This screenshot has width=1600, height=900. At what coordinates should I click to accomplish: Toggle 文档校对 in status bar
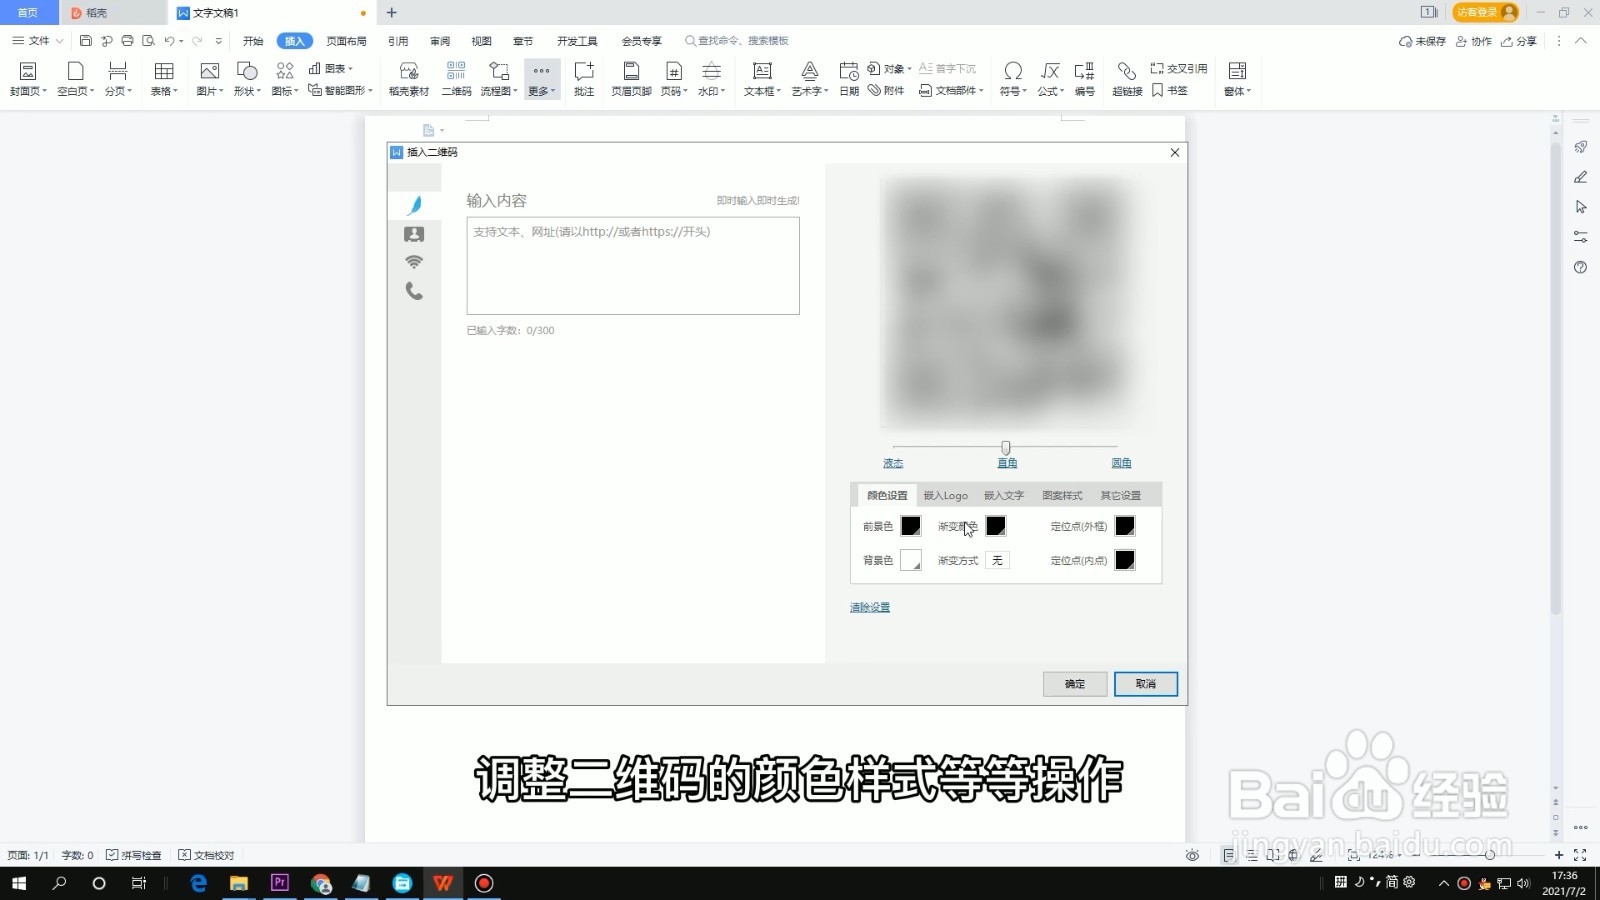pyautogui.click(x=206, y=855)
